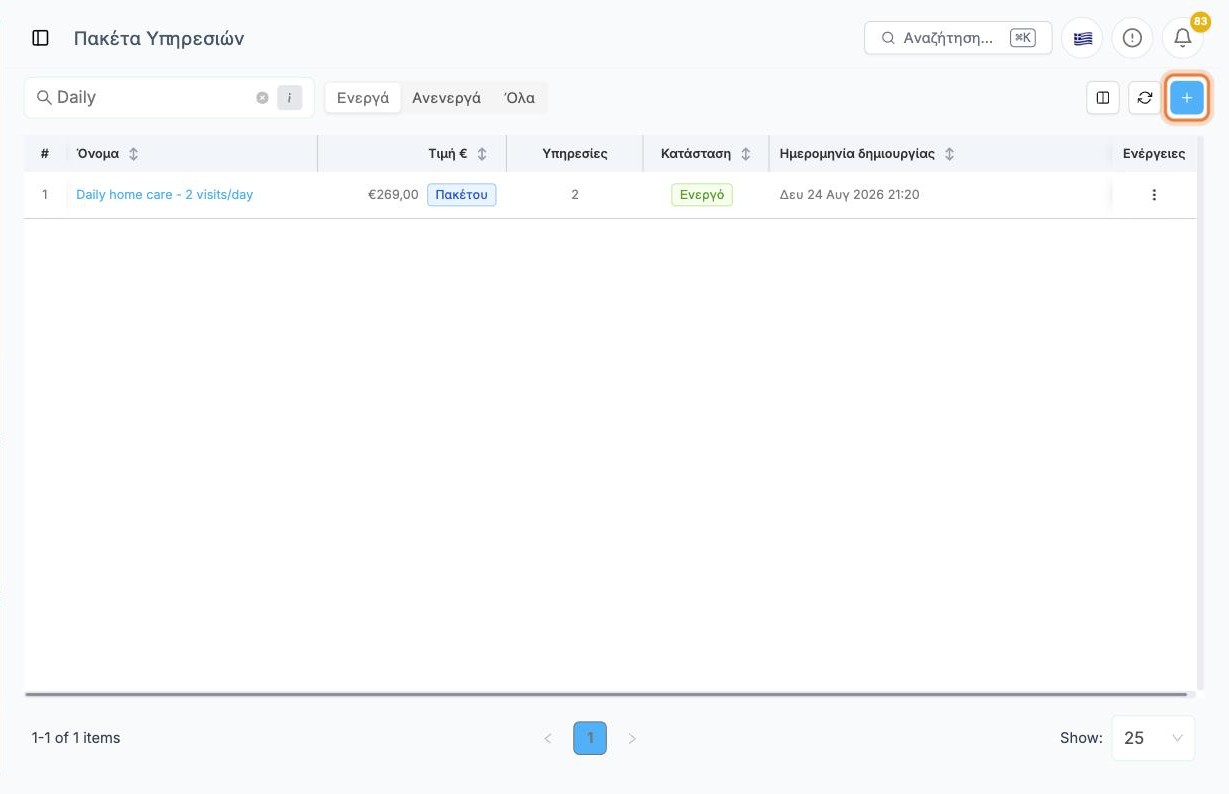Open the notifications bell

[1182, 38]
